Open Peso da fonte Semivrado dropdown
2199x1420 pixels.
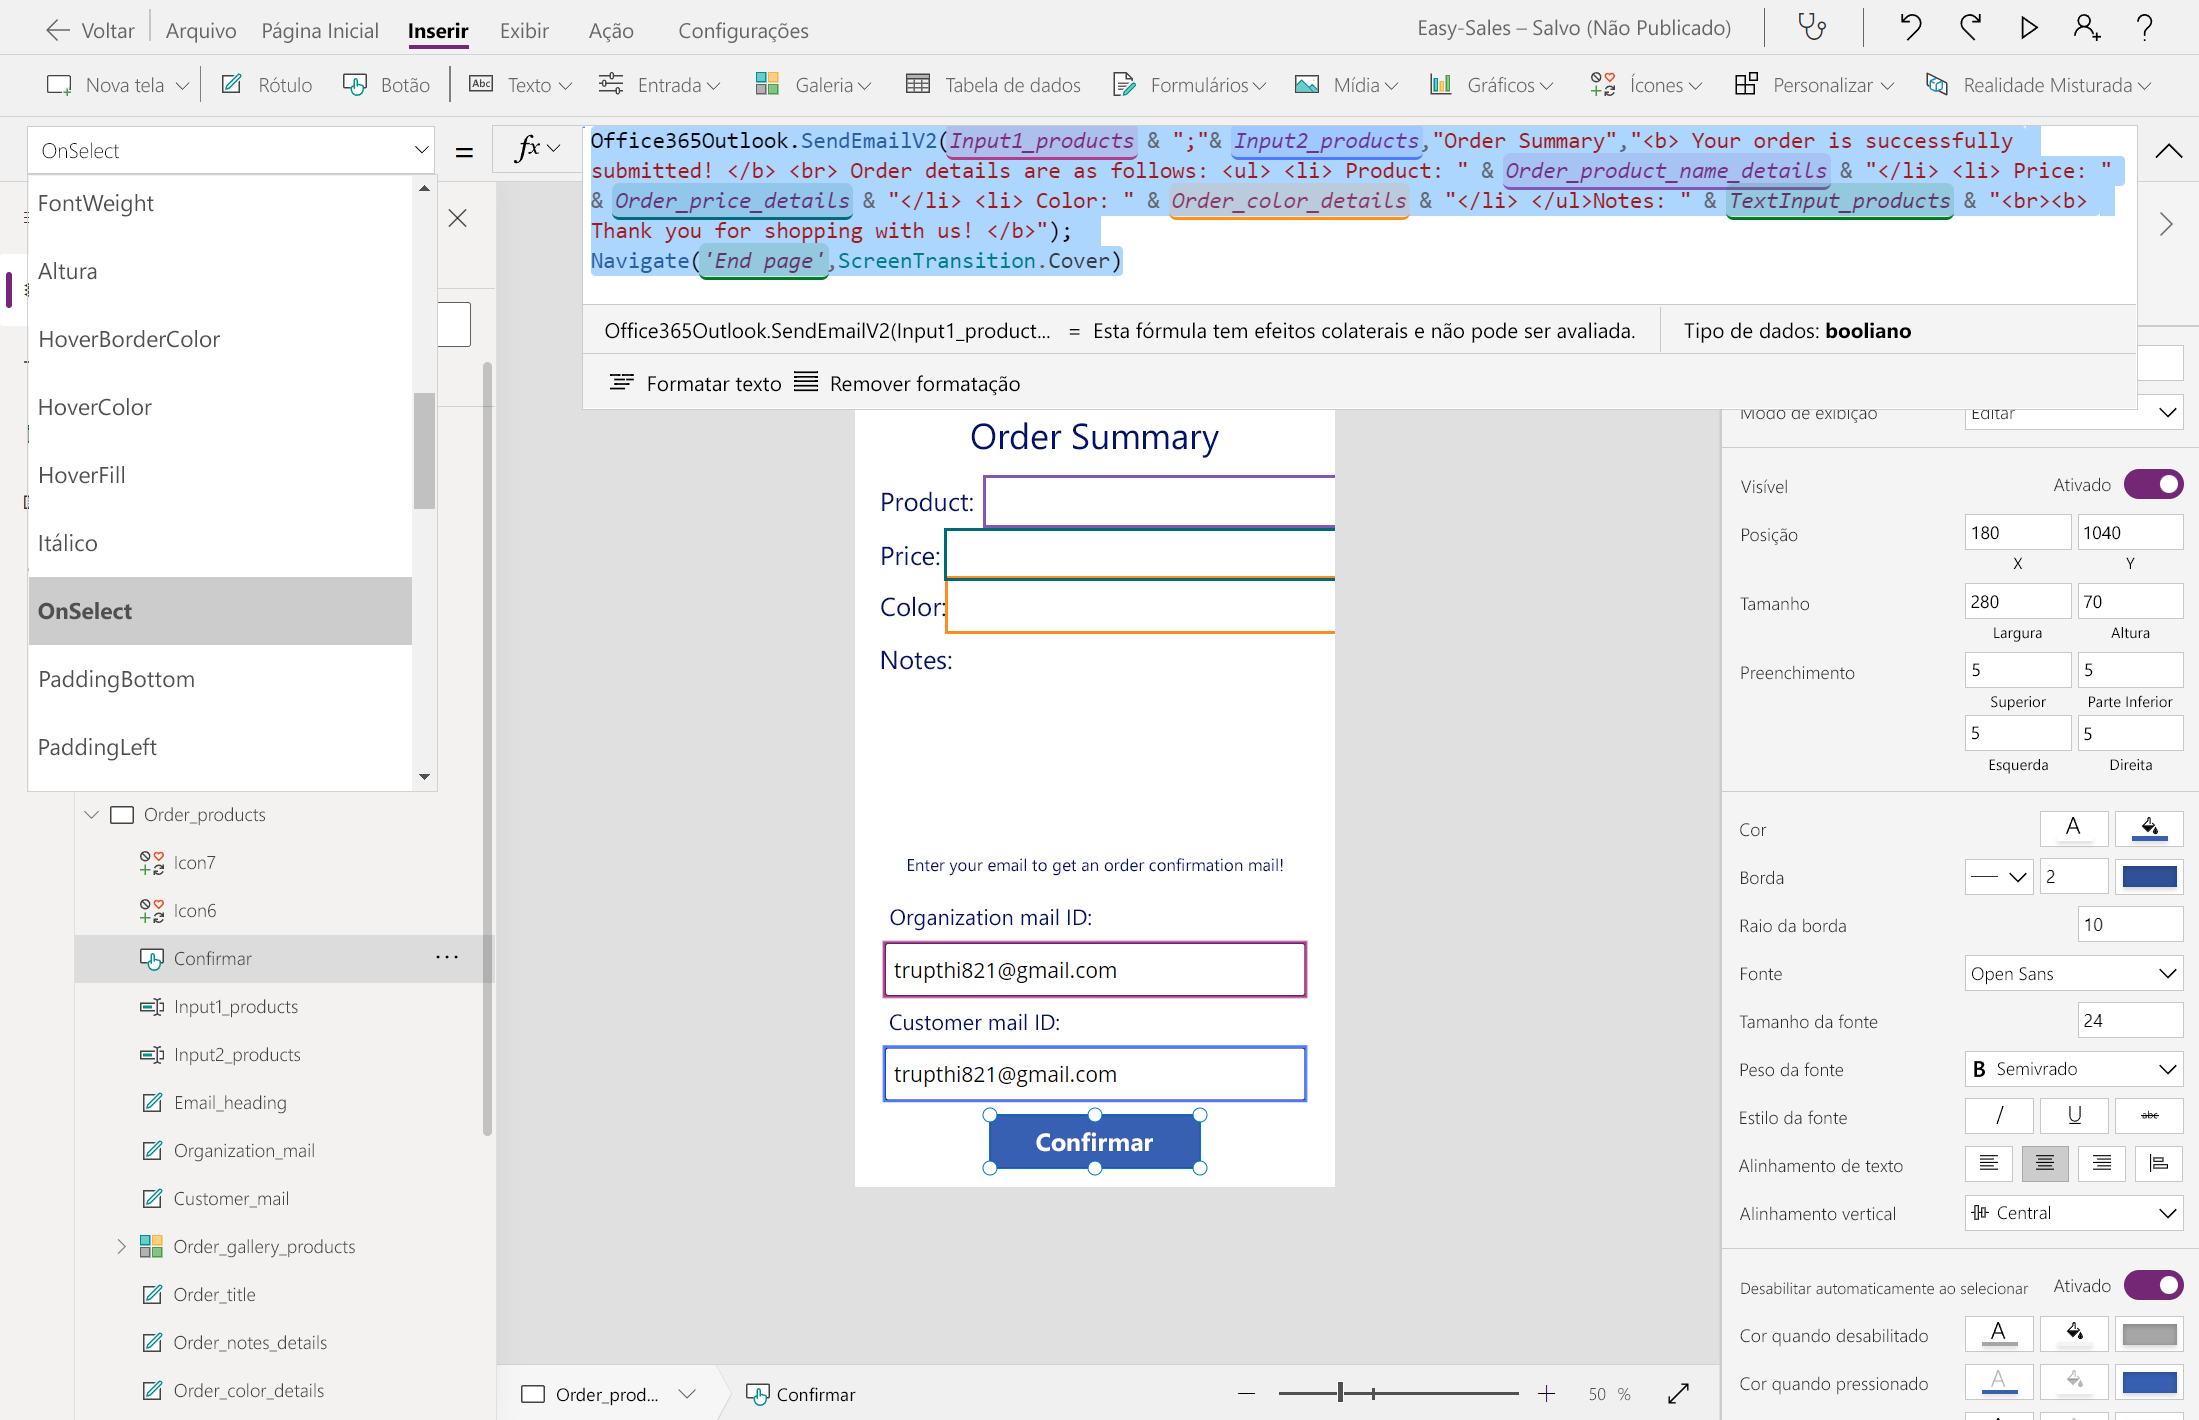coord(2073,1069)
